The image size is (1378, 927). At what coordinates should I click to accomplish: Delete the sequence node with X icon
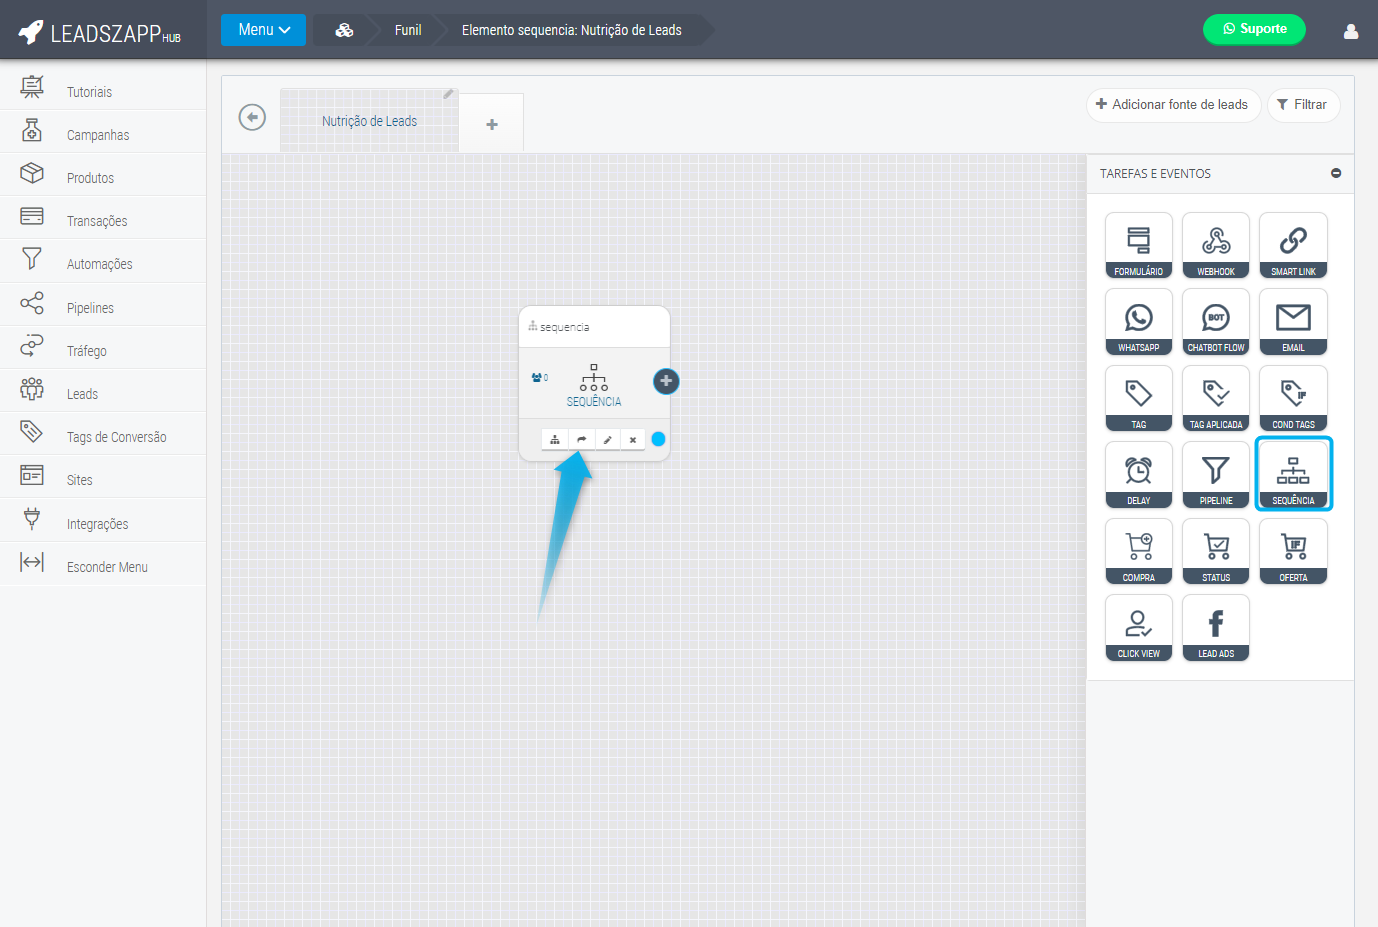coord(633,439)
